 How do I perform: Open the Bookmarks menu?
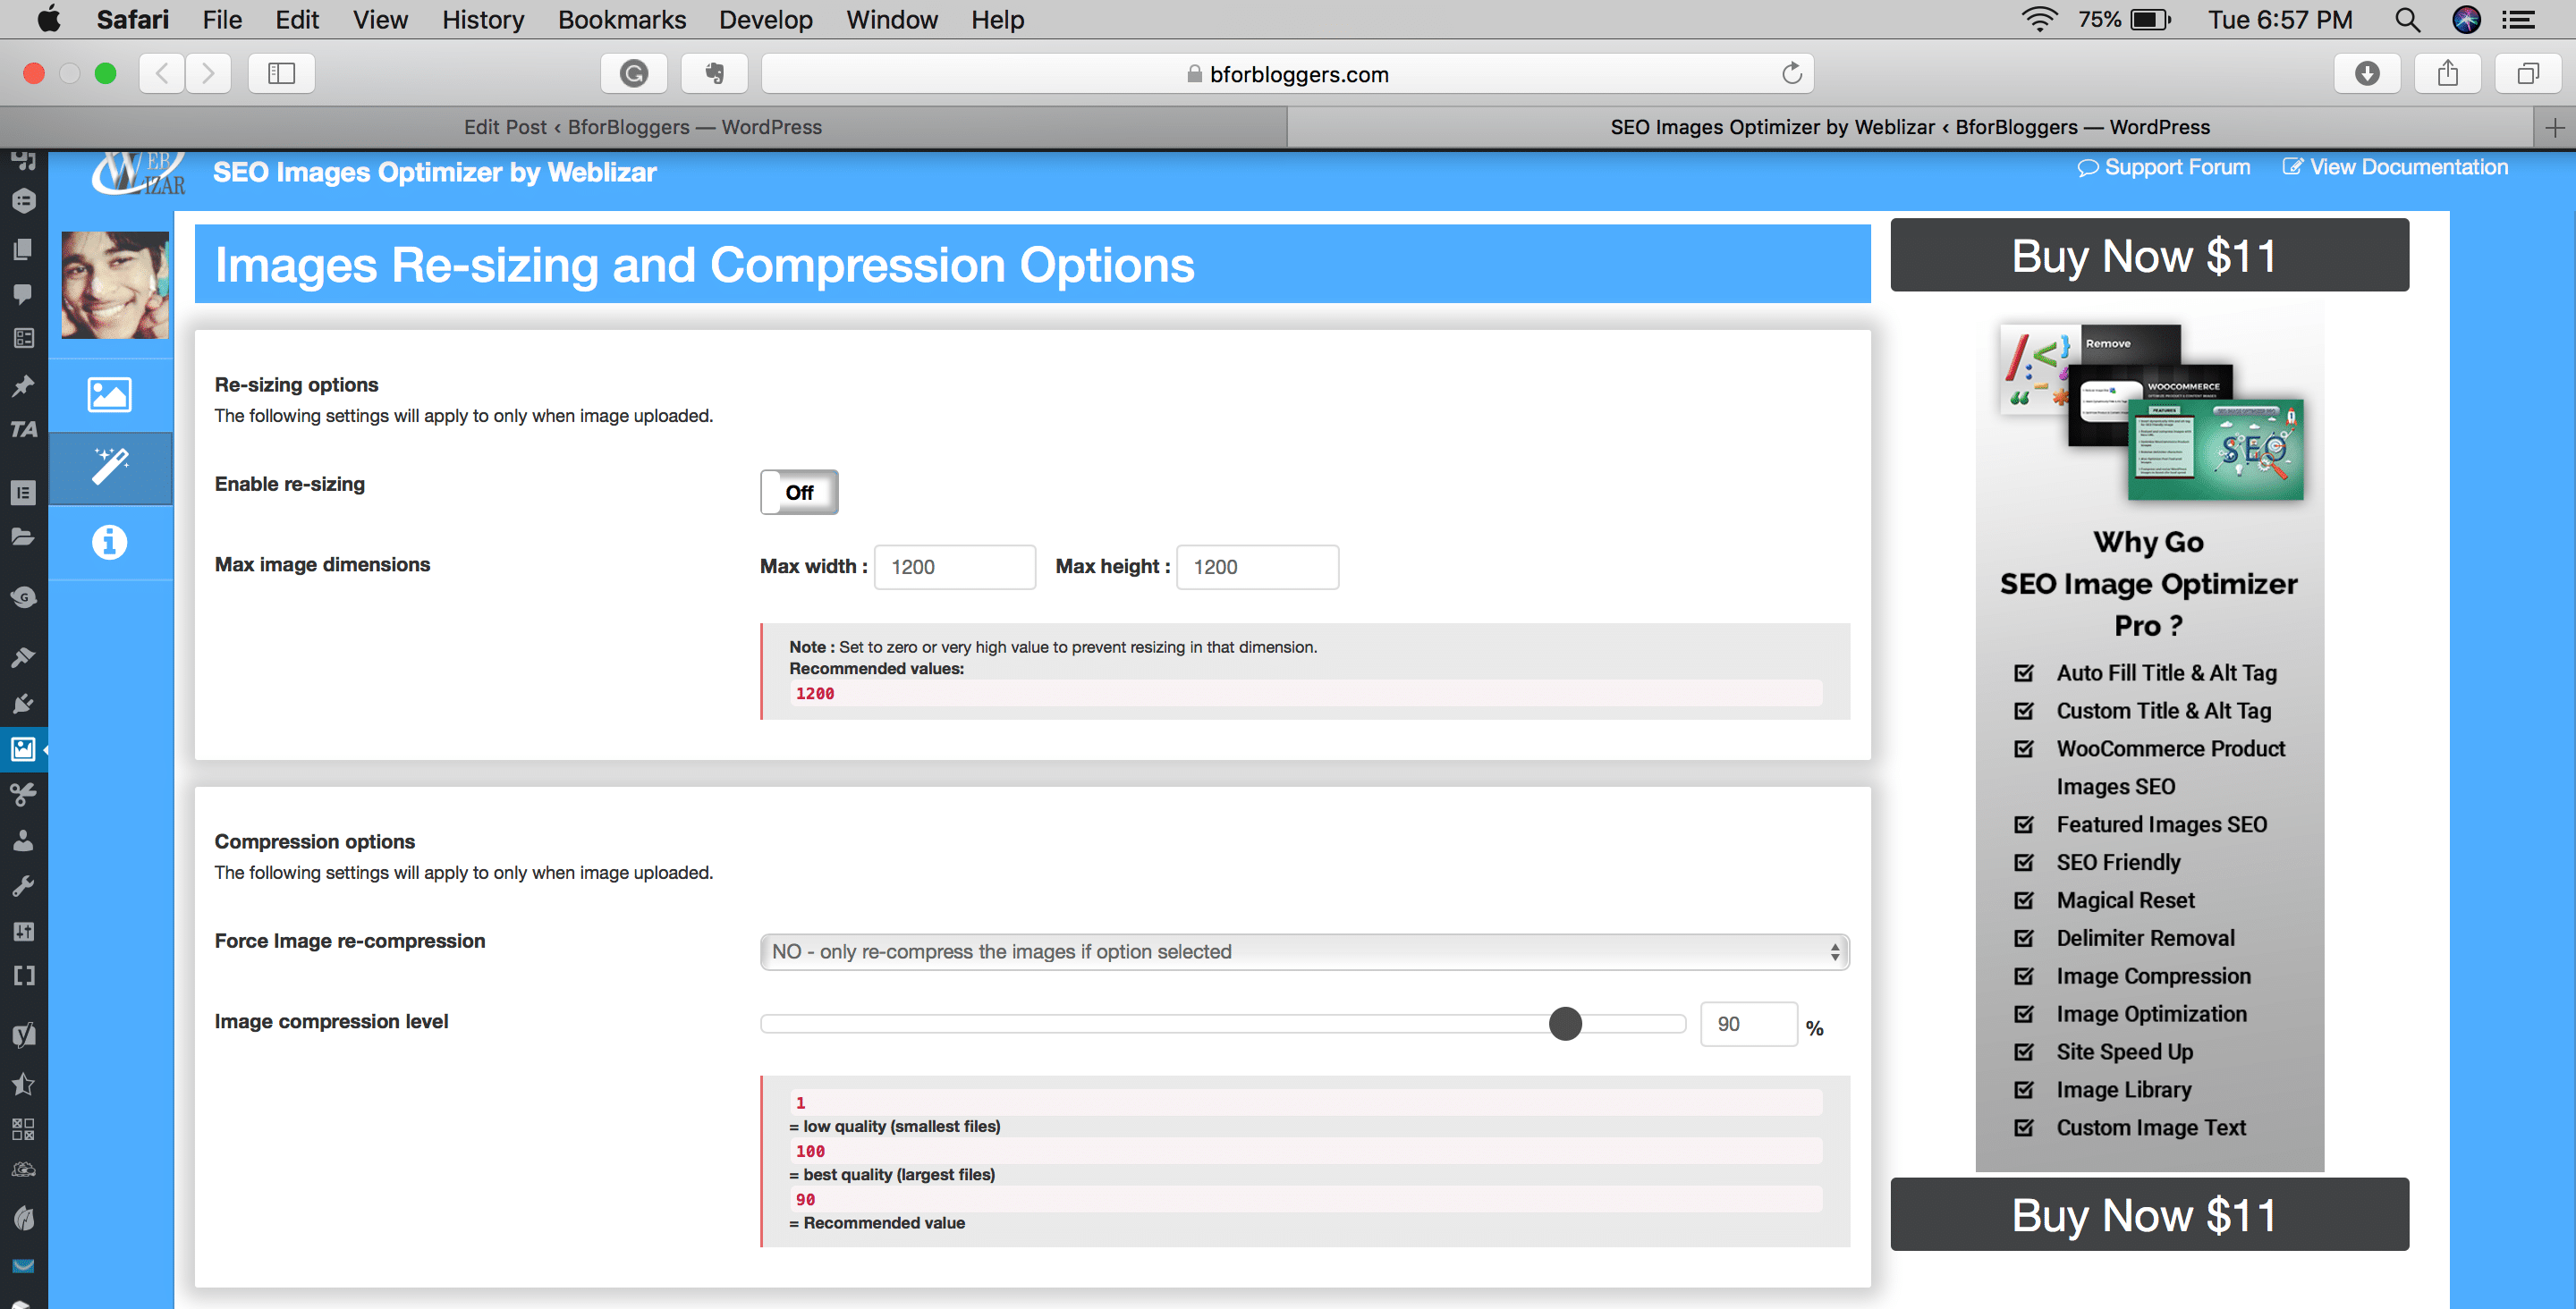click(x=622, y=20)
